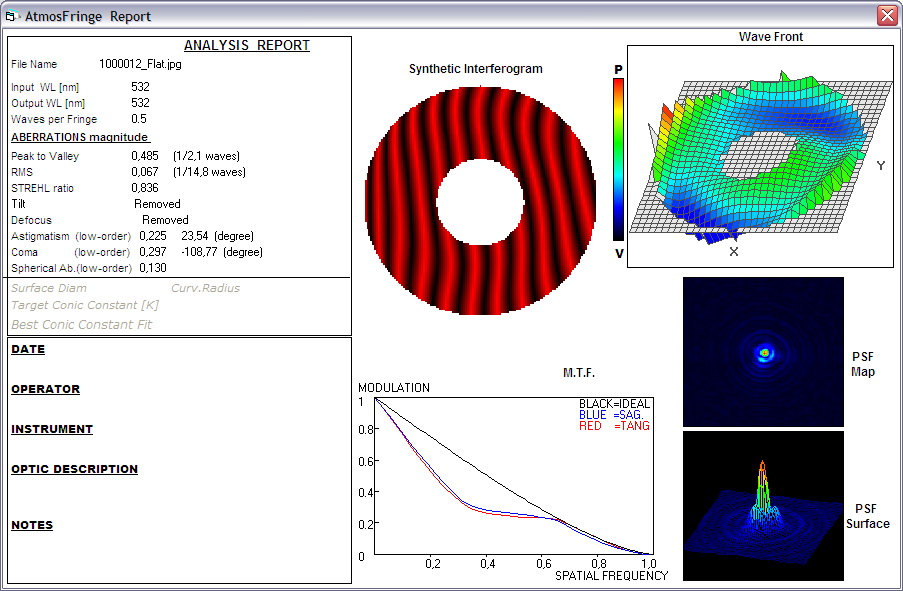Close the AtmosFringe Report window
Viewport: 903px width, 591px height.
886,16
